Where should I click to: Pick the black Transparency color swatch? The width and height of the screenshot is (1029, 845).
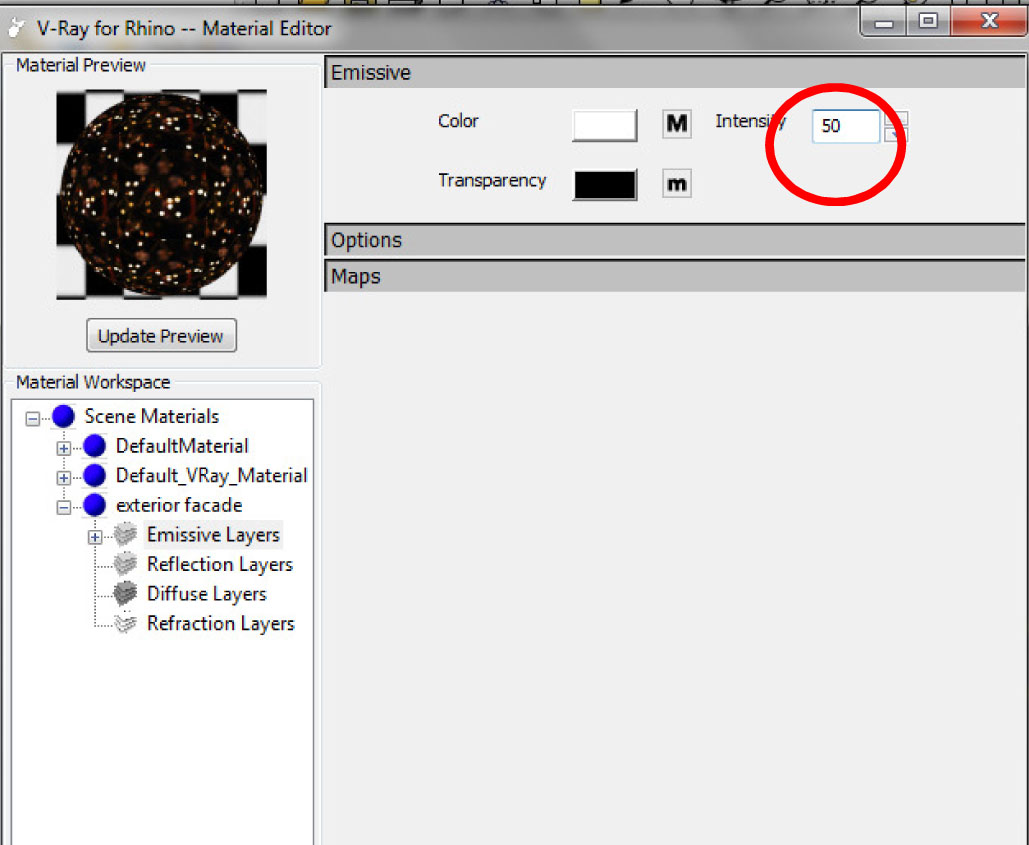coord(604,185)
